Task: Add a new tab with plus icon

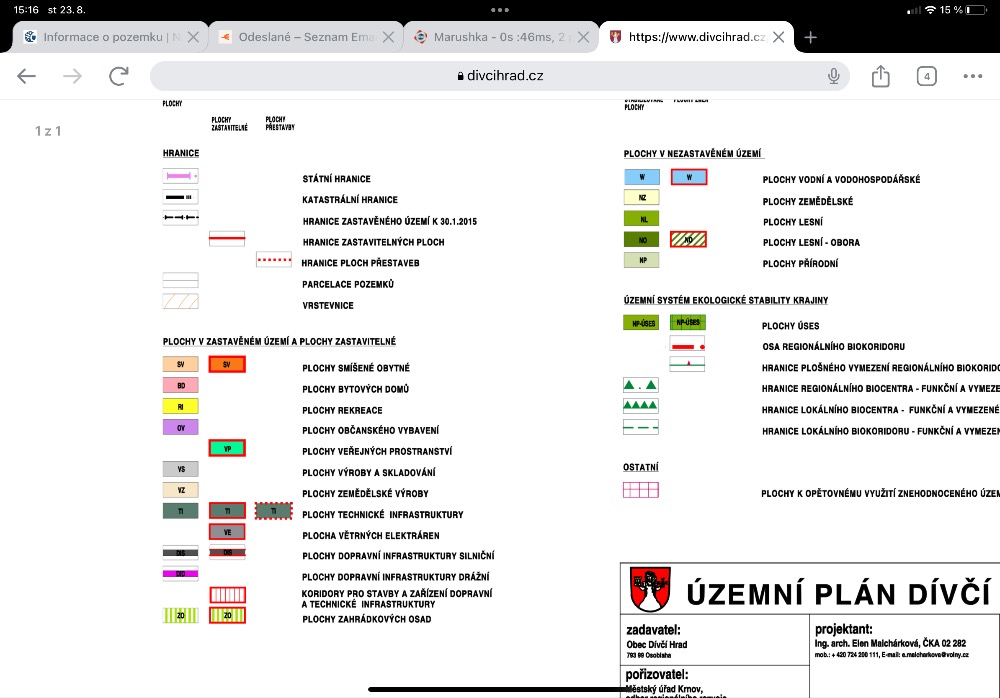Action: pos(810,38)
